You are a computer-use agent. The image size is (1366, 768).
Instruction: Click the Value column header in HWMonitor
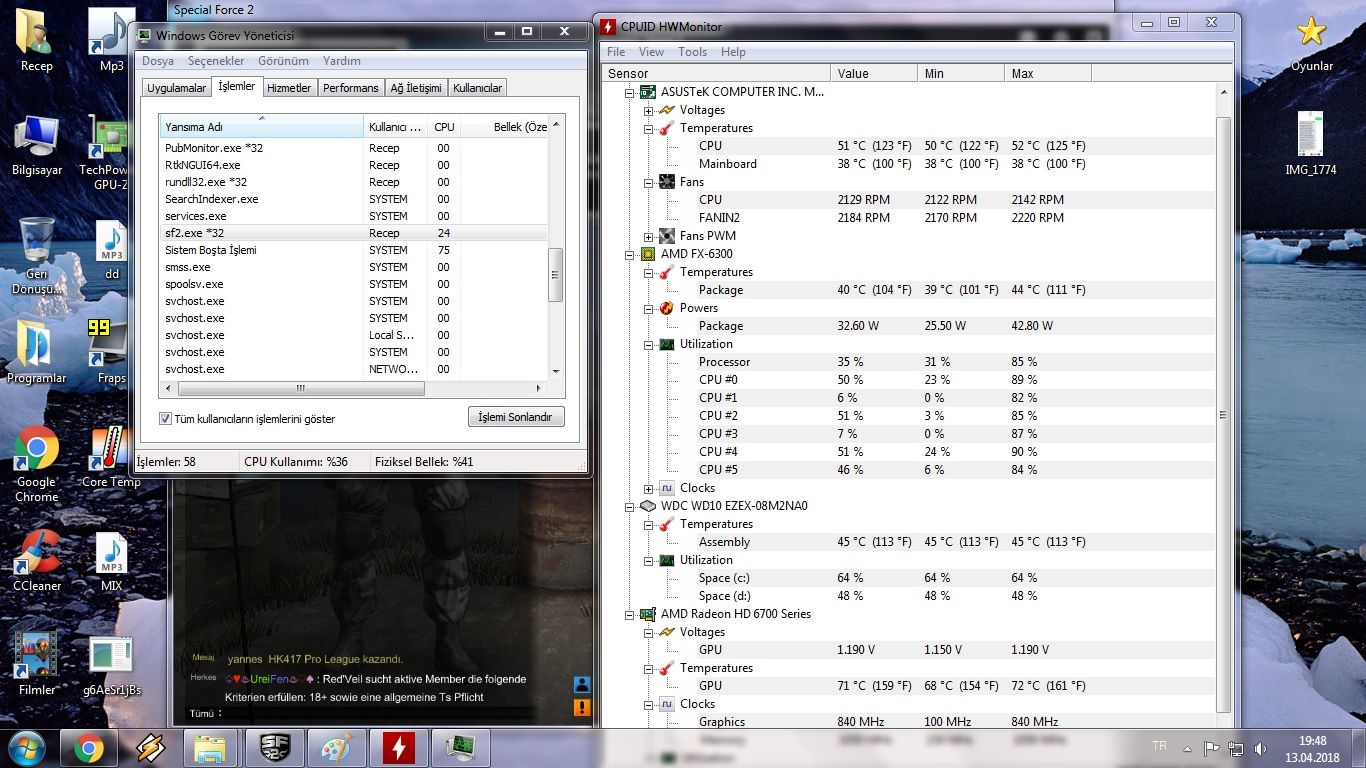[x=874, y=73]
